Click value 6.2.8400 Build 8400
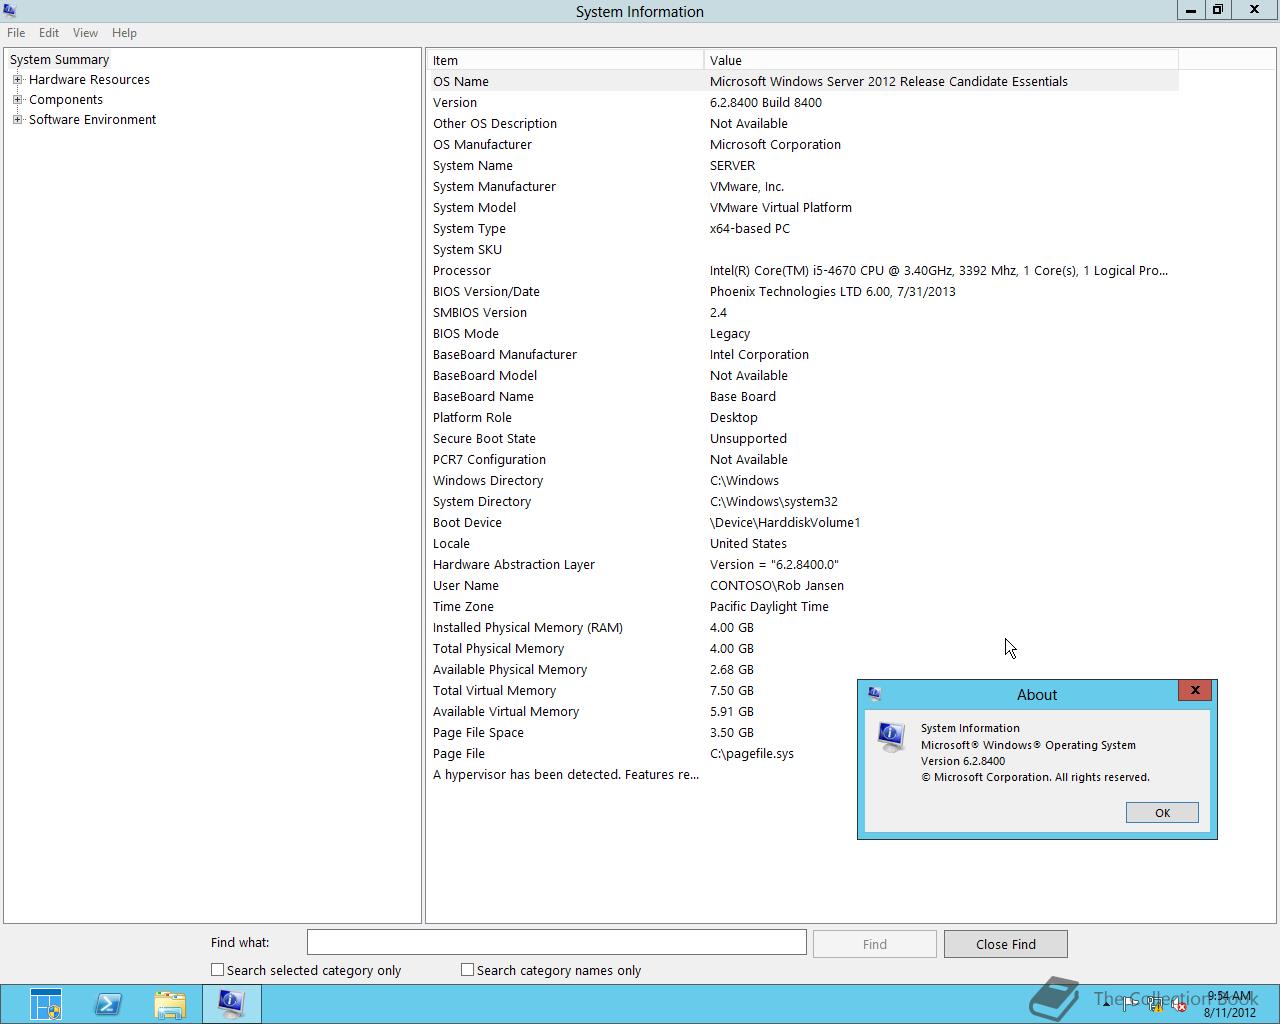 (766, 102)
